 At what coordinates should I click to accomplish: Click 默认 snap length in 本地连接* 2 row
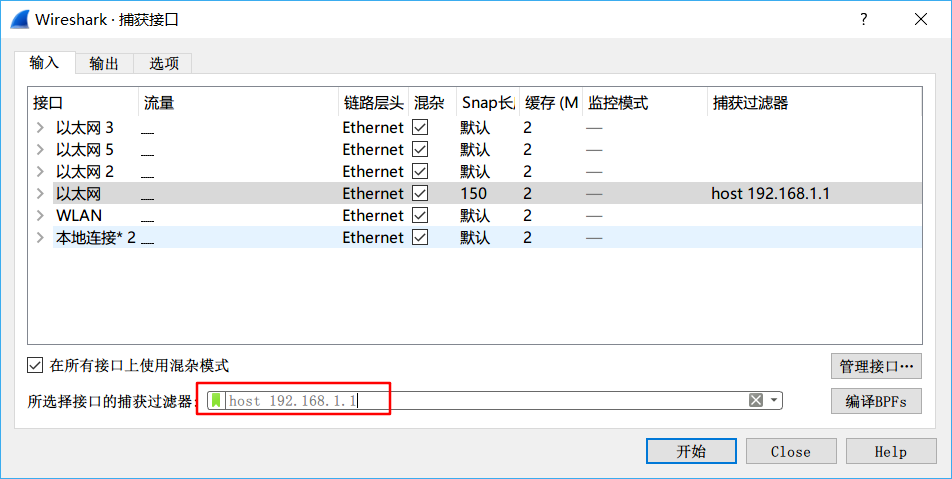click(475, 237)
